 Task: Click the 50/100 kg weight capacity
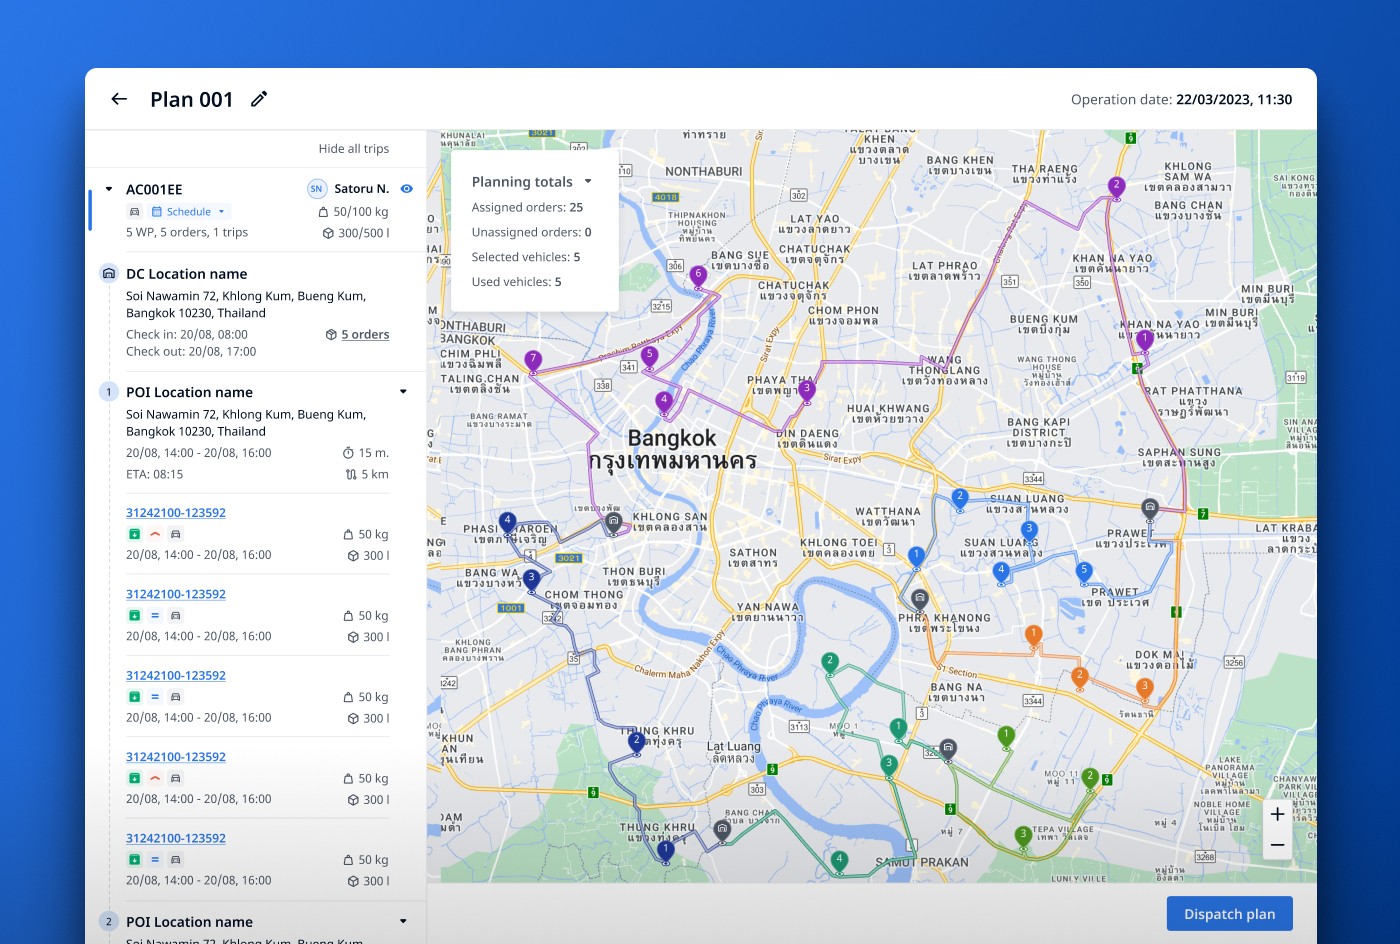tap(353, 212)
